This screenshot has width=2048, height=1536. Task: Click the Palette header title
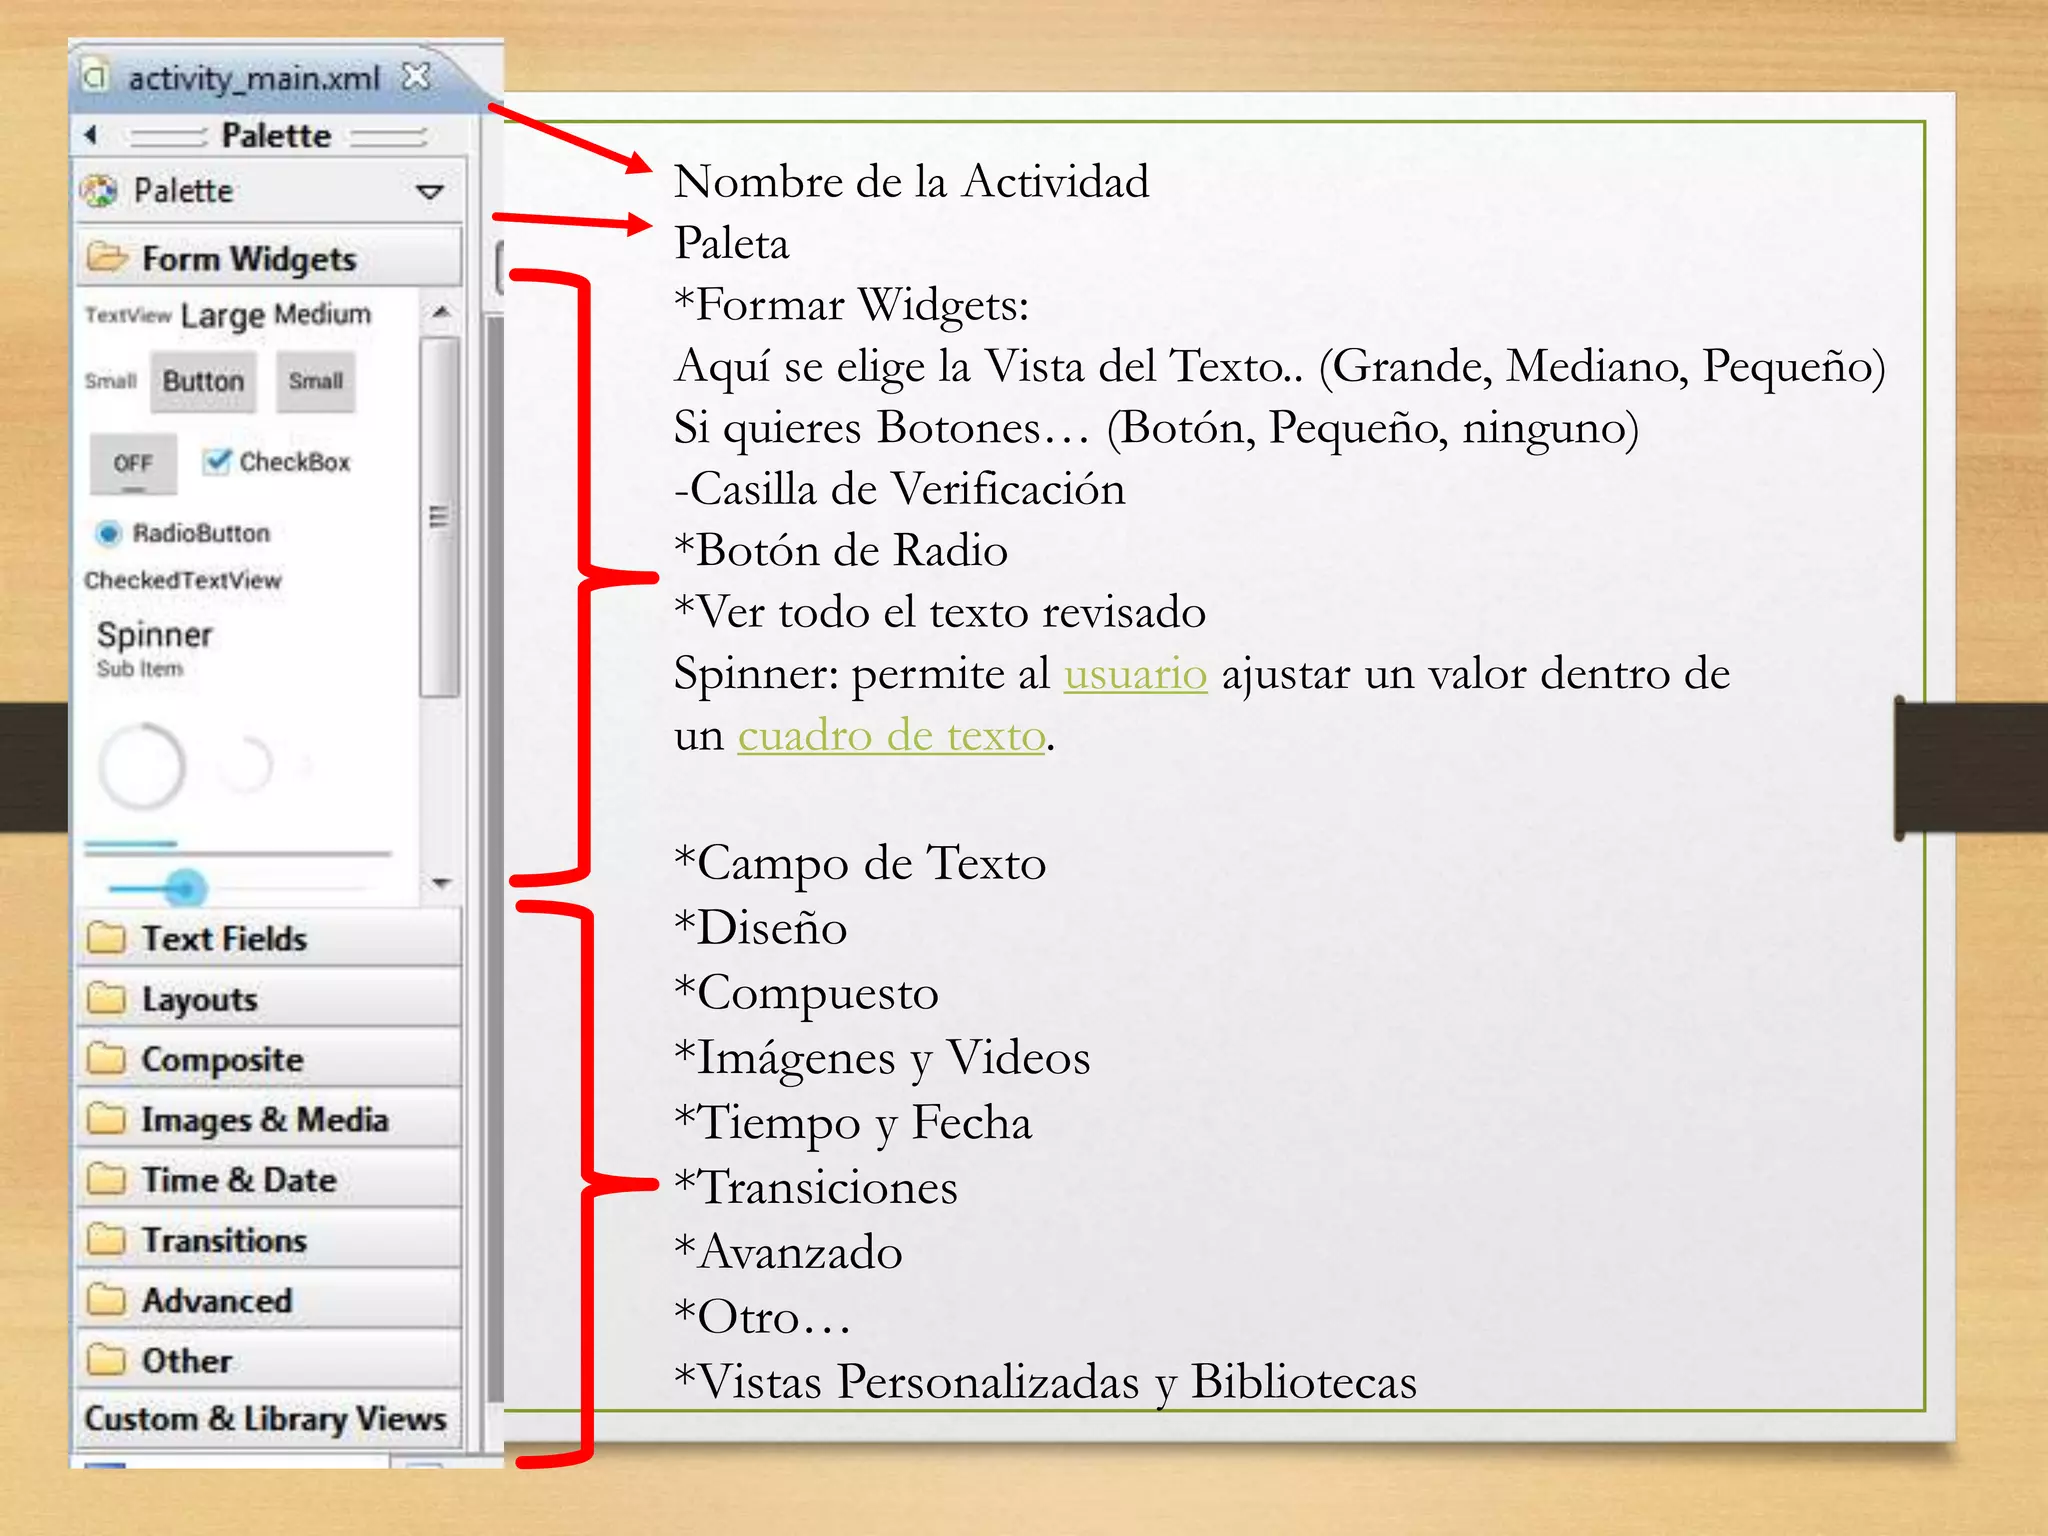click(x=276, y=135)
